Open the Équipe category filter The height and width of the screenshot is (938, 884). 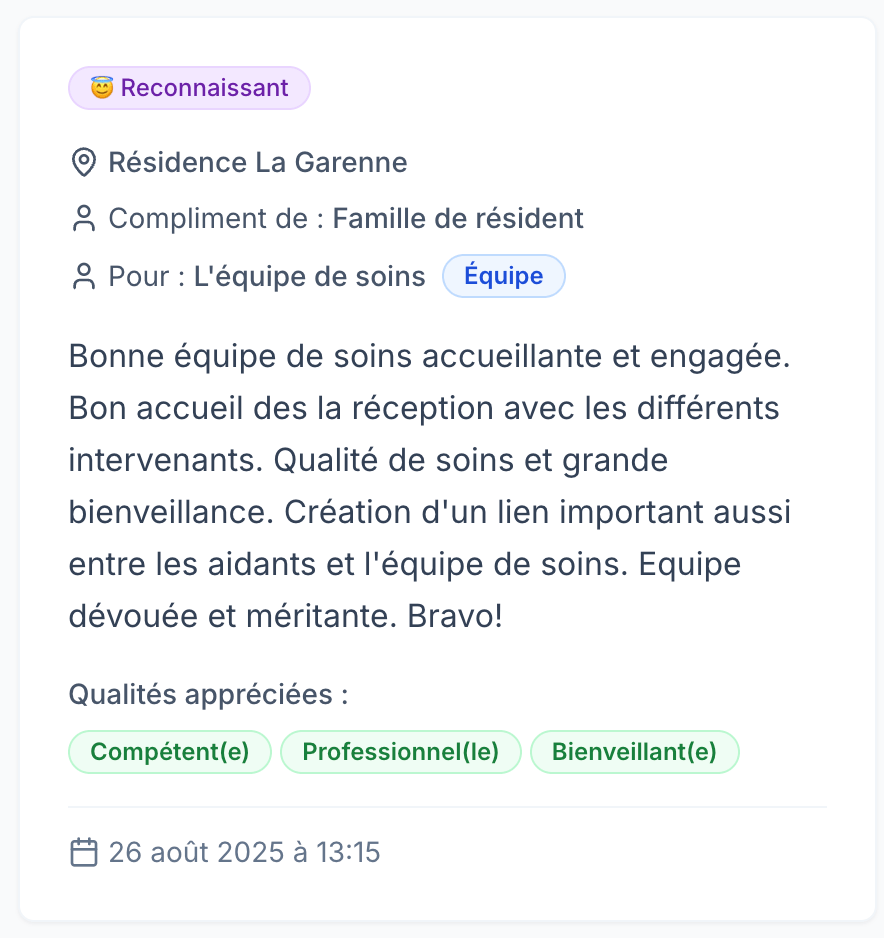point(504,276)
